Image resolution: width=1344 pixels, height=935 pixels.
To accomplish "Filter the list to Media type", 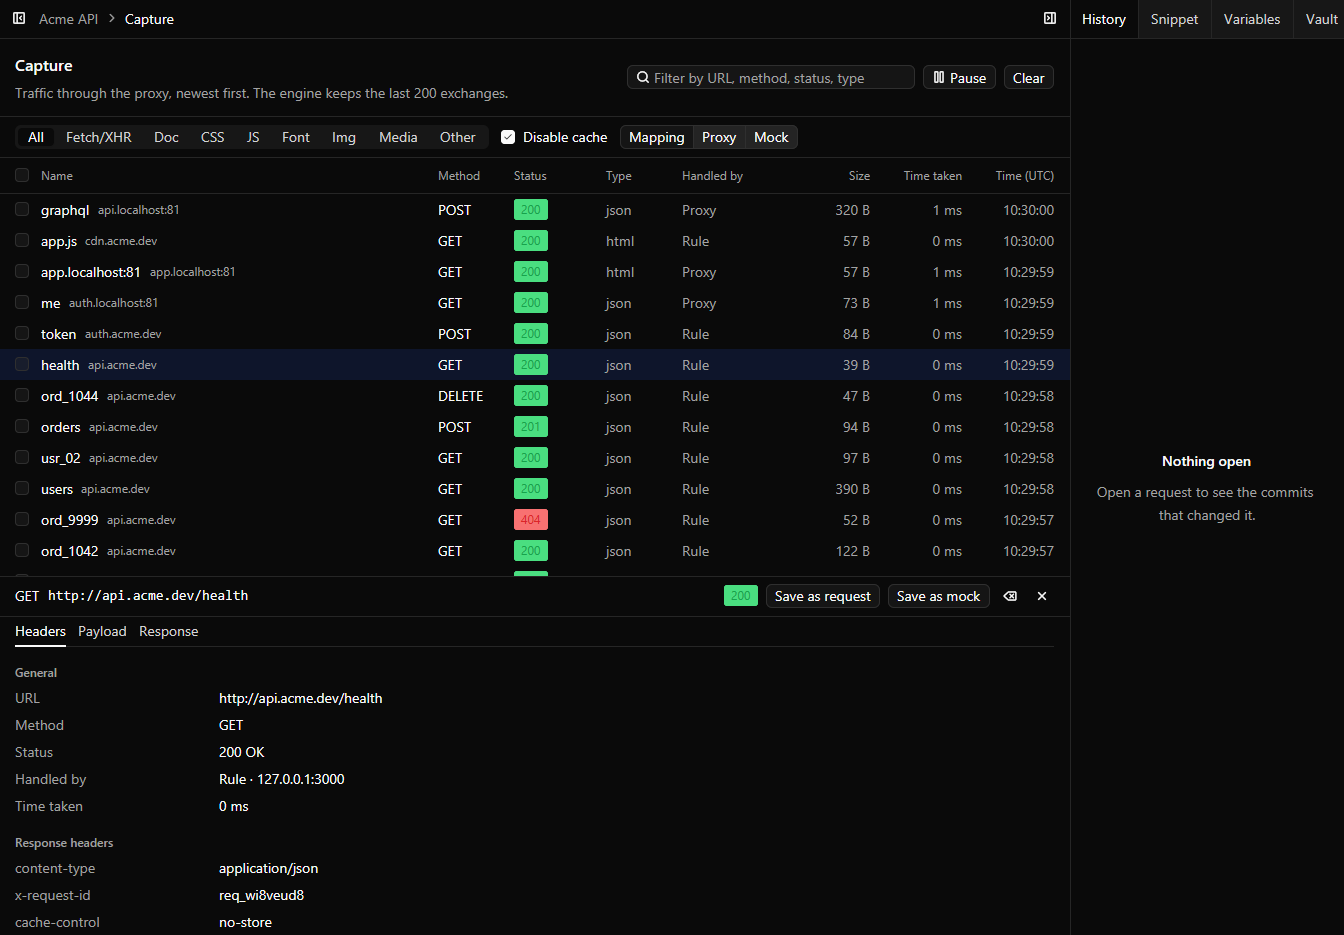I will pyautogui.click(x=398, y=137).
